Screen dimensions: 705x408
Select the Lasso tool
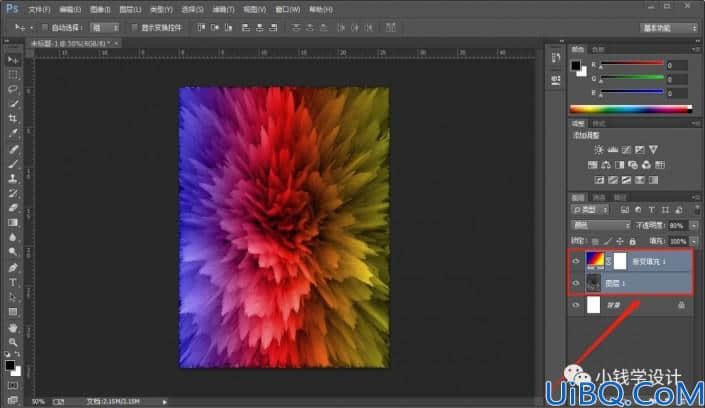click(x=13, y=89)
